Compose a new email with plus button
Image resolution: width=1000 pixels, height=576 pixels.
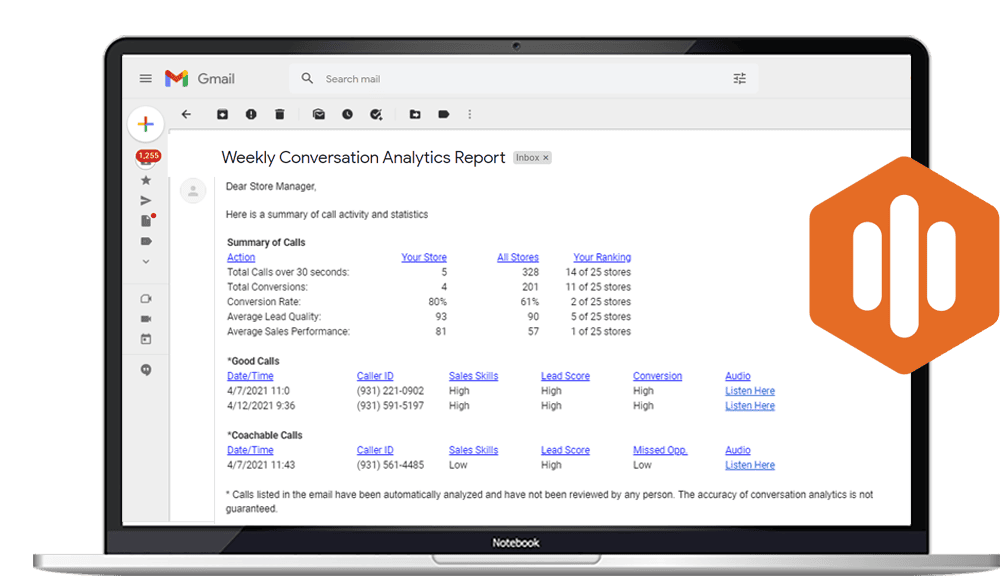point(145,124)
